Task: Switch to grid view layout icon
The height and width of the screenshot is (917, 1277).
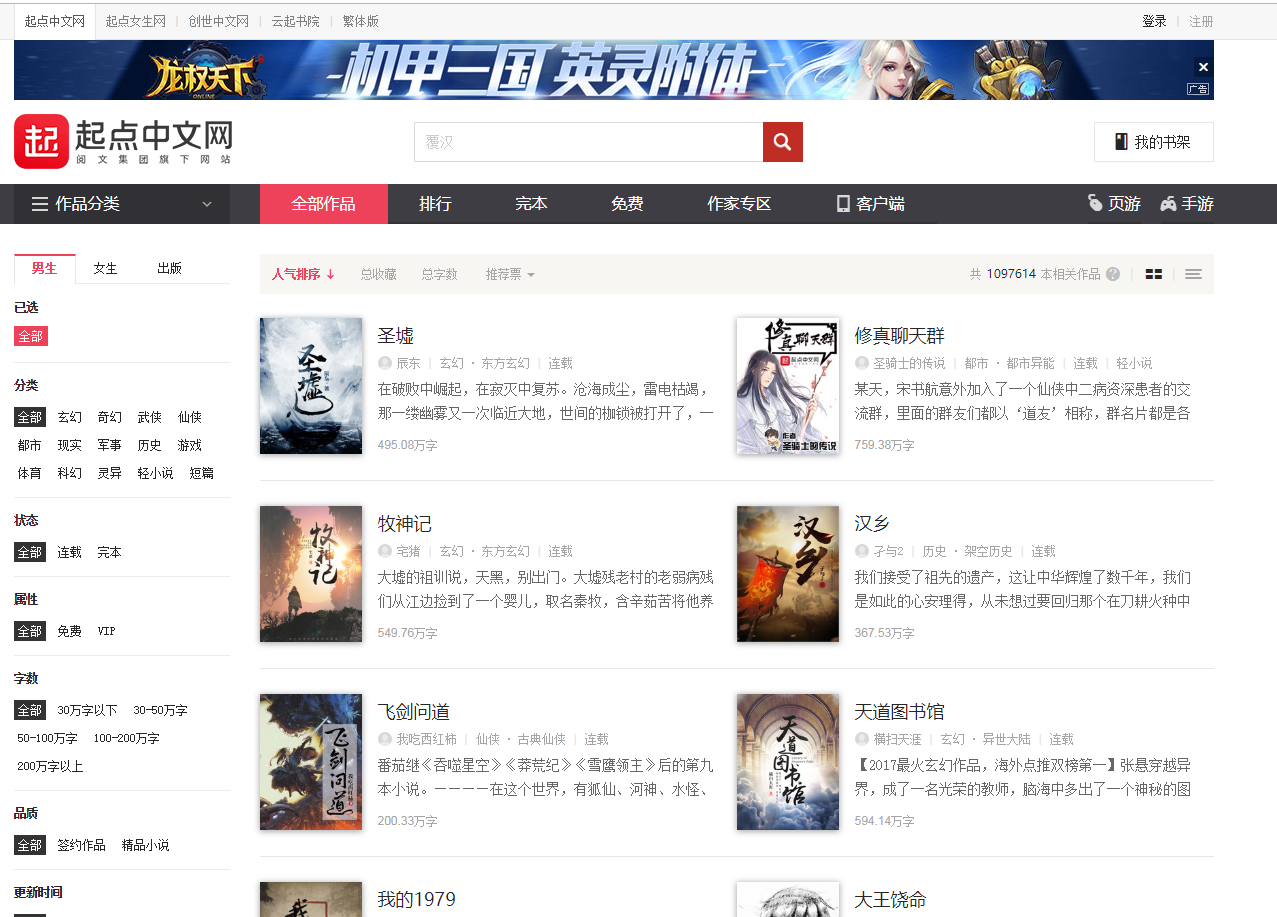Action: pyautogui.click(x=1154, y=274)
